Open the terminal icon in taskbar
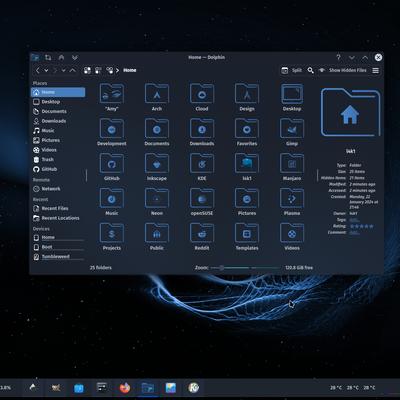400x400 pixels. [102, 387]
